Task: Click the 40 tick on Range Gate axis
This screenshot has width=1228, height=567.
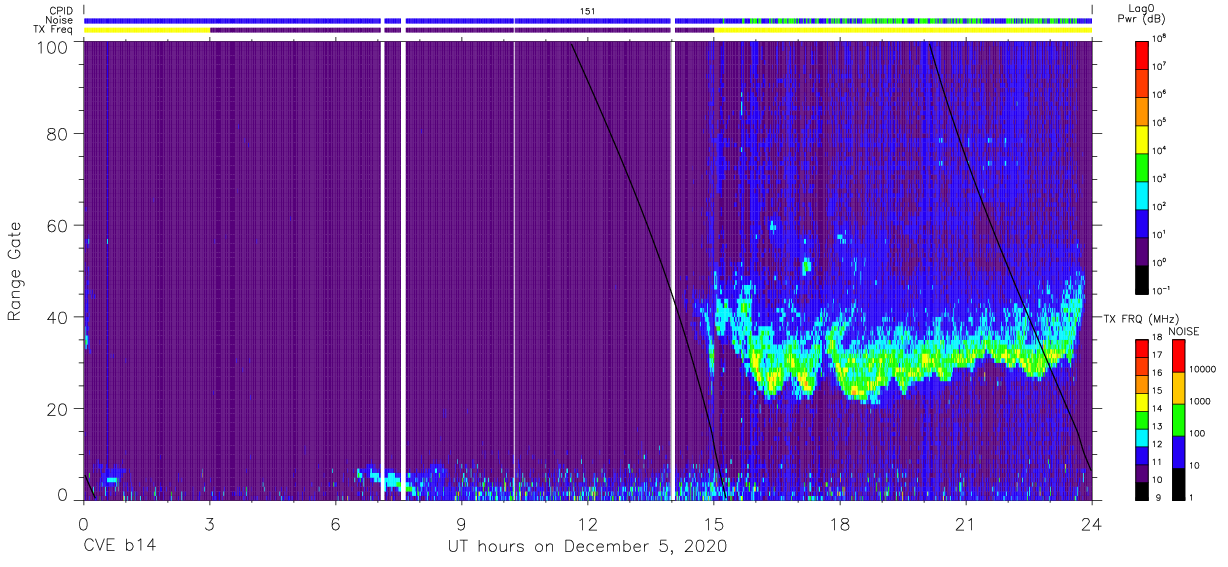Action: [x=57, y=317]
